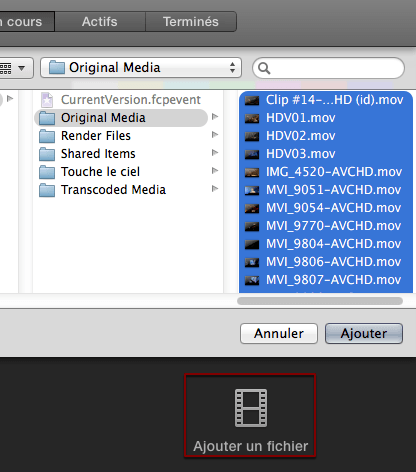Click the MVI_9051-AVCHD.mov video thumbnail
Image resolution: width=416 pixels, height=472 pixels.
252,190
